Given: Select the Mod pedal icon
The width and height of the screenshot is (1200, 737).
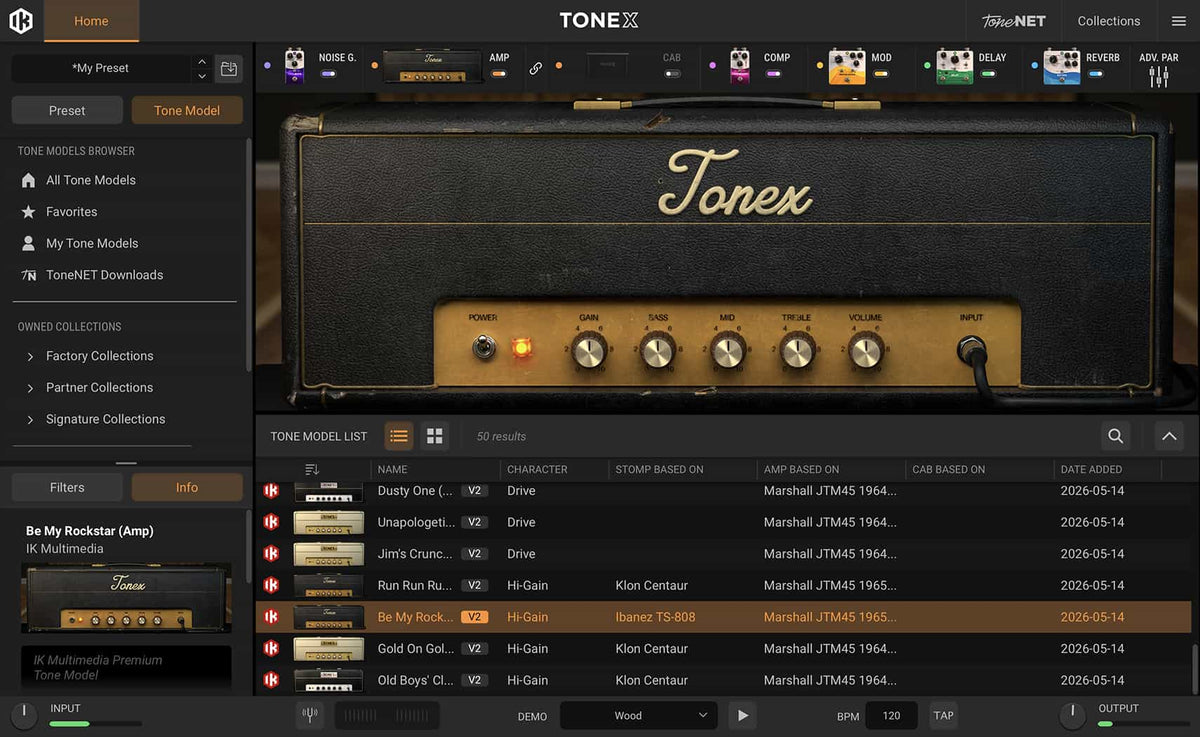Looking at the screenshot, I should pos(847,66).
